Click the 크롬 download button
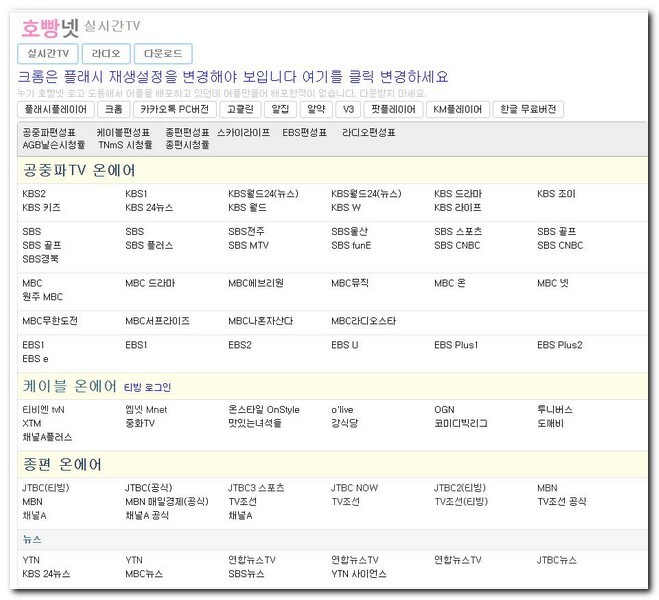The height and width of the screenshot is (600, 659). pyautogui.click(x=113, y=110)
